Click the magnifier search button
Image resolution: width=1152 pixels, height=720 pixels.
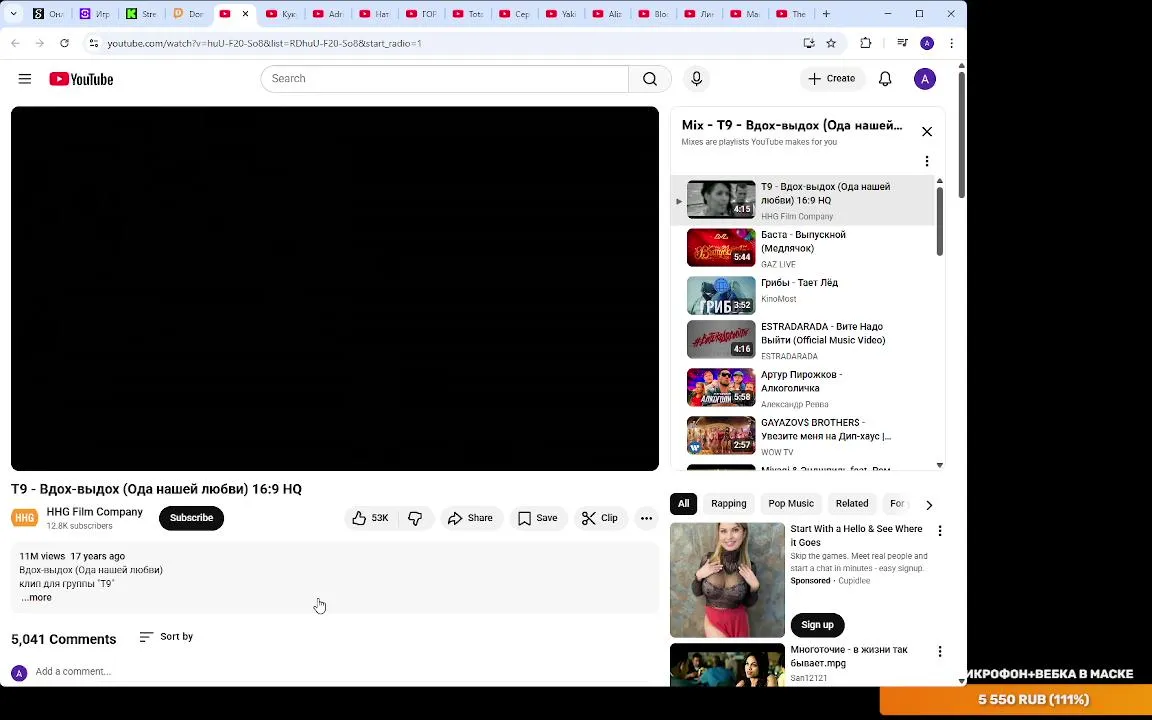click(x=649, y=79)
